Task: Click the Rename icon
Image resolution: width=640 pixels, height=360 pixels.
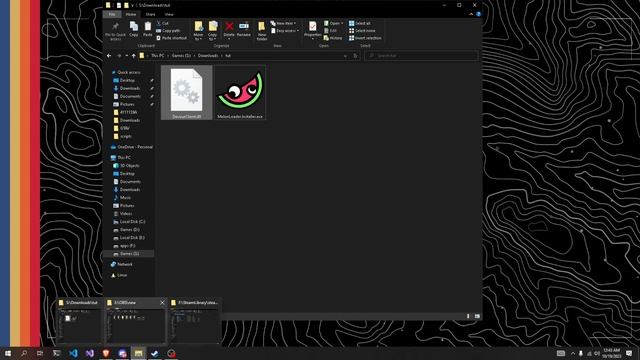Action: coord(244,27)
